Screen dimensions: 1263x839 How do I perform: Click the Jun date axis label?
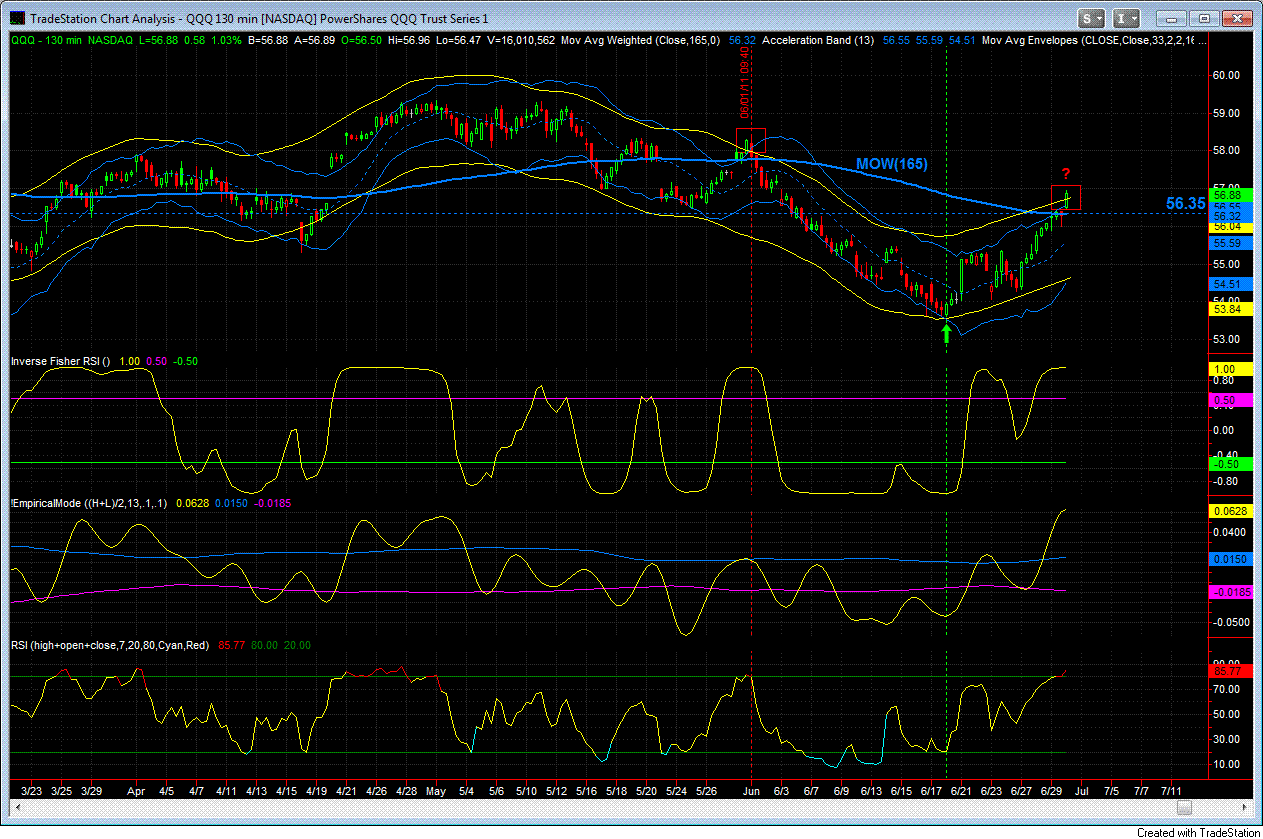tap(751, 790)
